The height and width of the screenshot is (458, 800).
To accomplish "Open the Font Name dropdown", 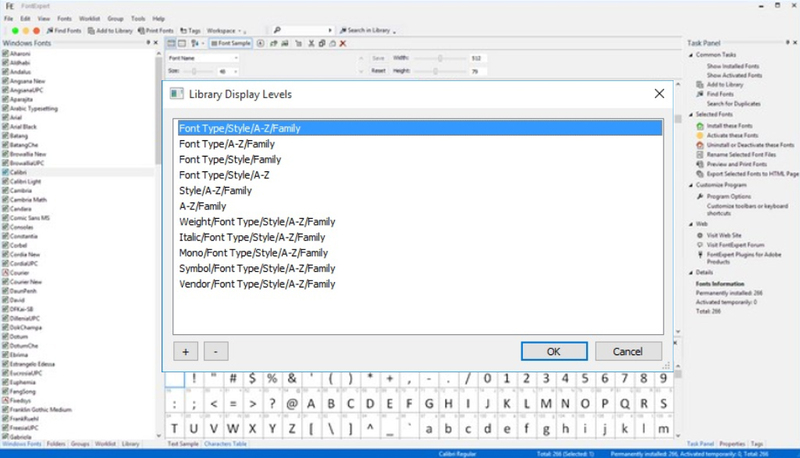I will [203, 58].
